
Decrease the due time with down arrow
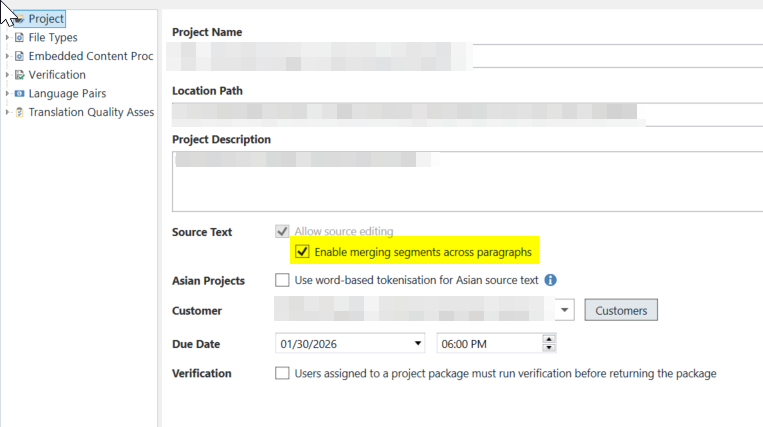[x=549, y=347]
